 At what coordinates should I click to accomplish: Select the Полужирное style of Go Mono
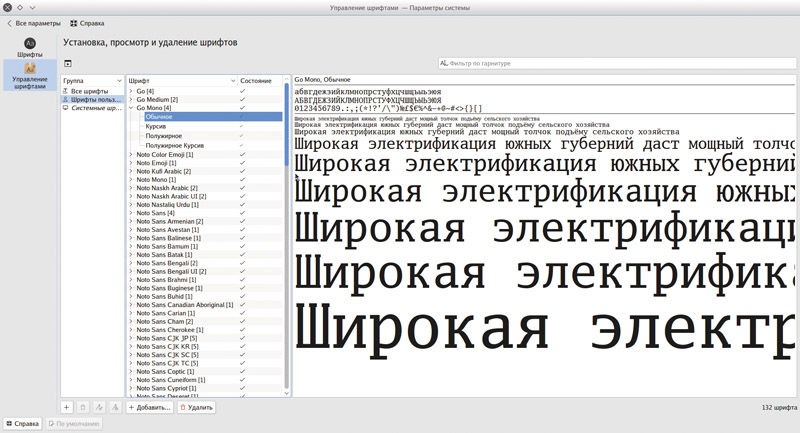click(x=213, y=136)
